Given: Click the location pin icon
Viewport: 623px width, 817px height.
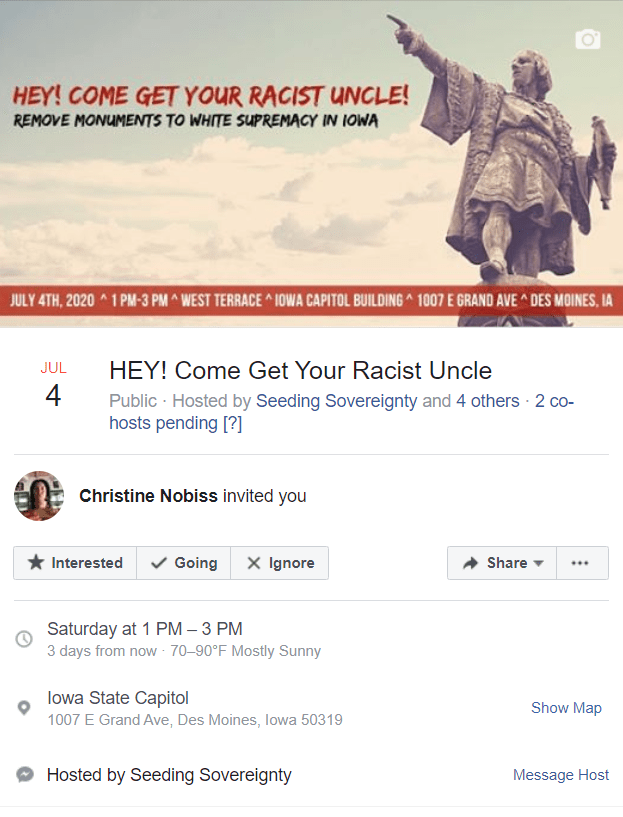Looking at the screenshot, I should [x=24, y=708].
